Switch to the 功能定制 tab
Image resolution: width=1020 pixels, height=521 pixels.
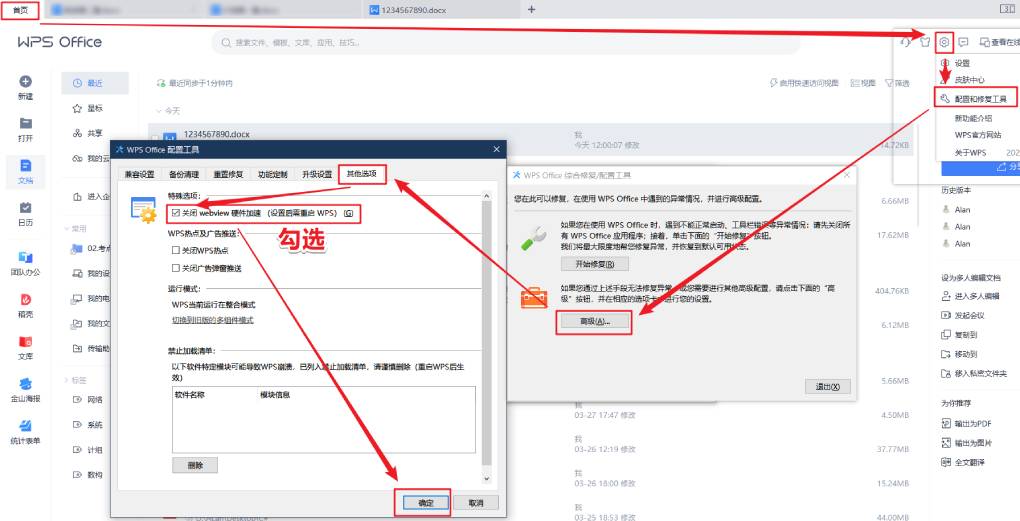(273, 174)
